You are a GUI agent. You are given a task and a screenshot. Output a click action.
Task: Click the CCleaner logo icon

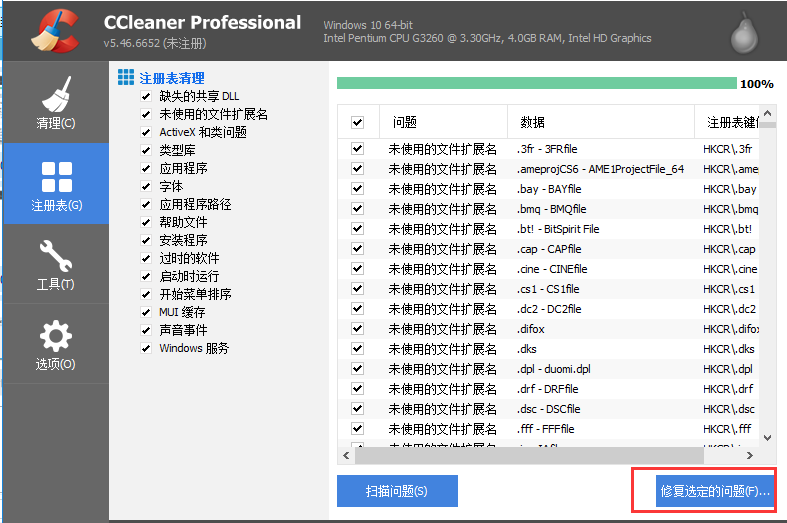(x=55, y=31)
